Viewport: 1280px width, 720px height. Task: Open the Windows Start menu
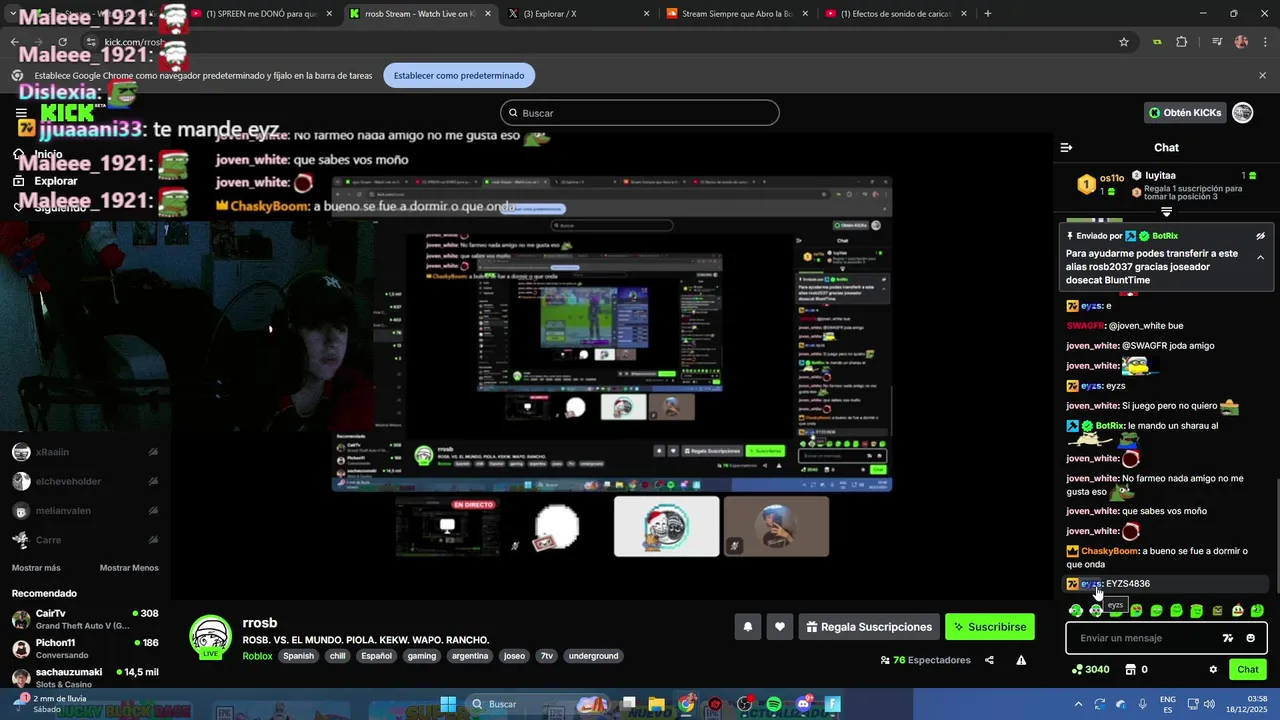point(448,704)
